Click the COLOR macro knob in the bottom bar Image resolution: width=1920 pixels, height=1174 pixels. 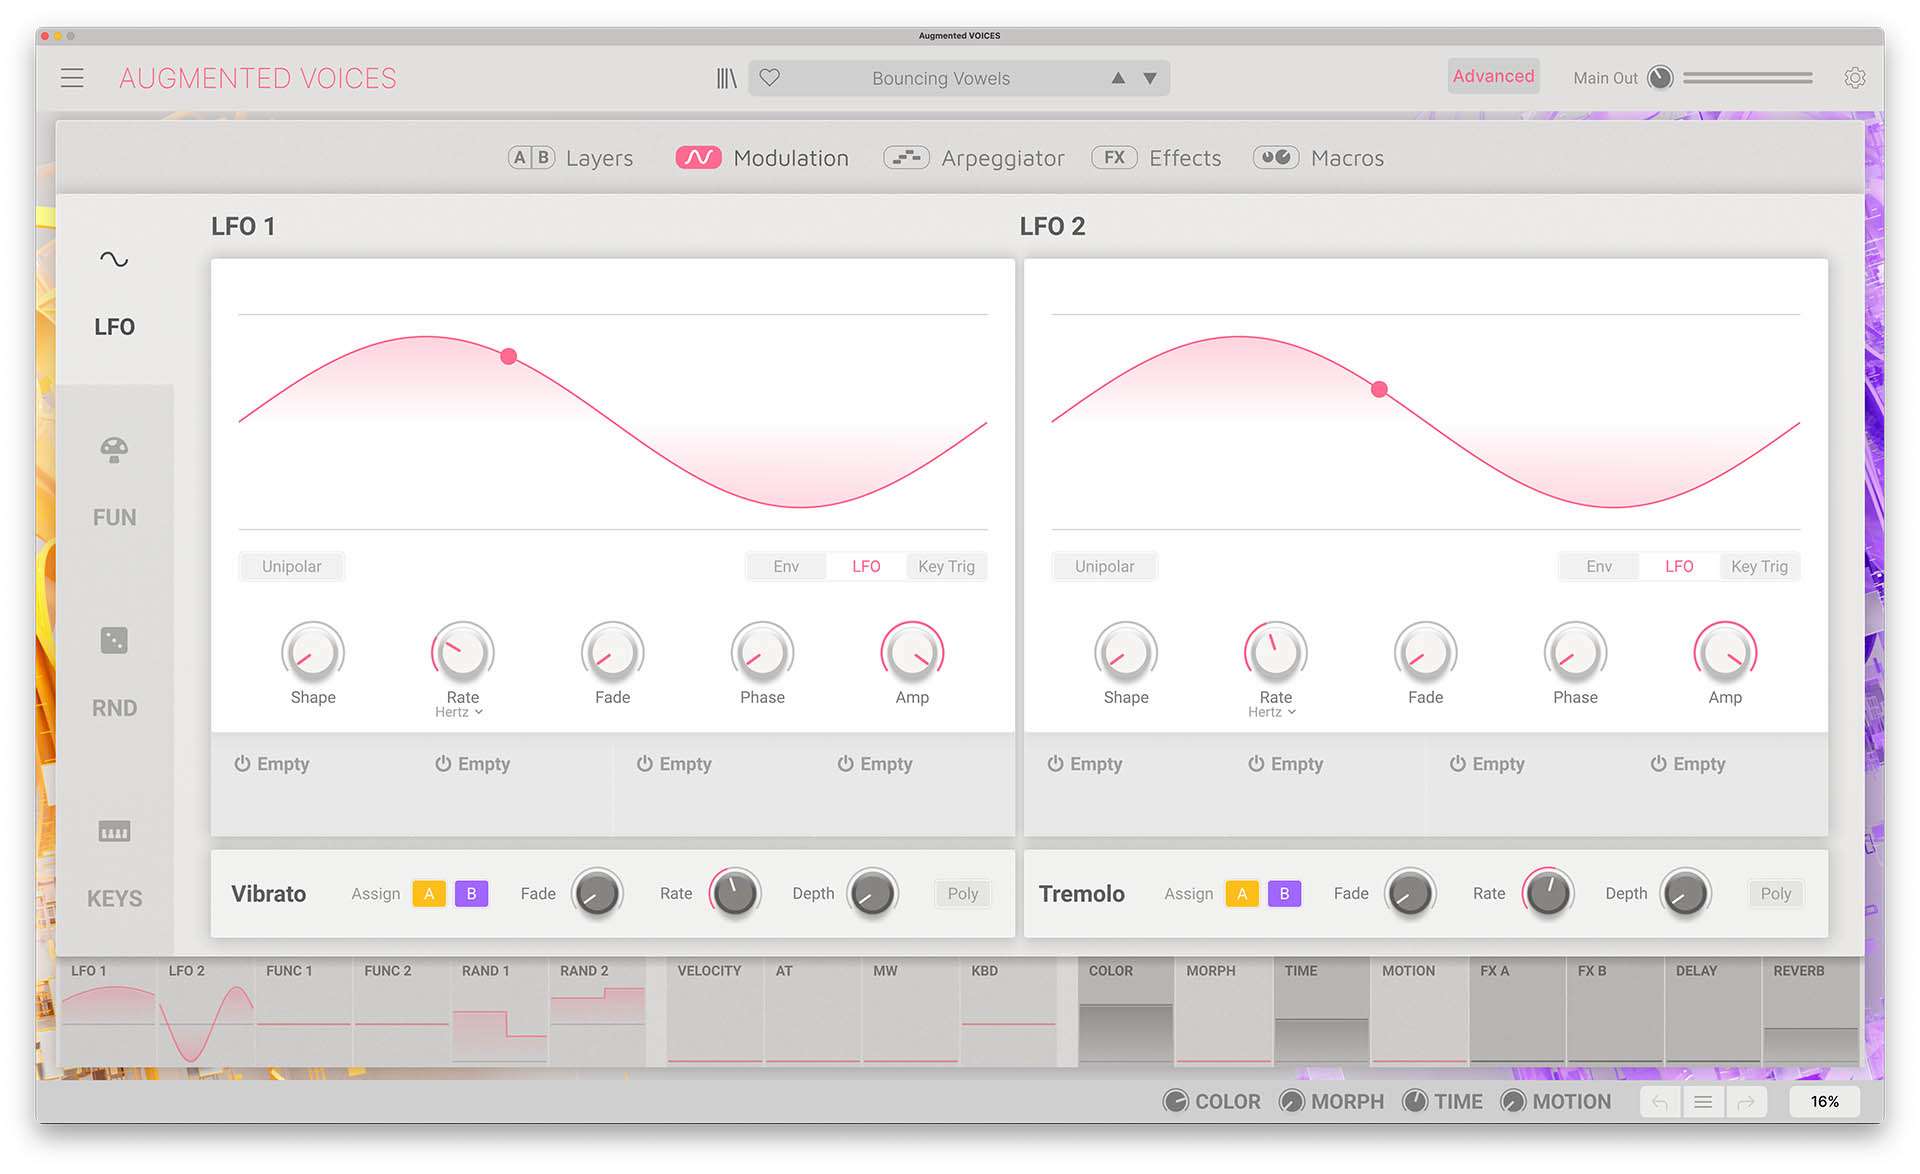point(1176,1101)
